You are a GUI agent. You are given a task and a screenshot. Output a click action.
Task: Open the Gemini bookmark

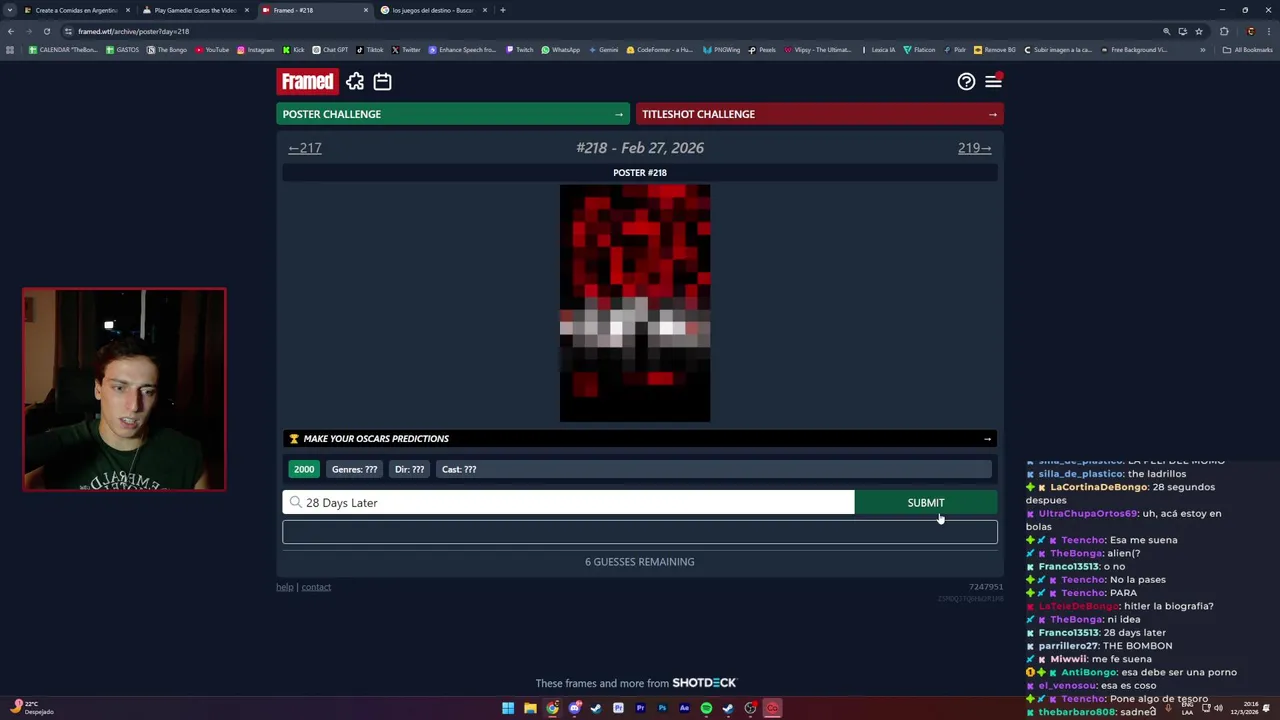pyautogui.click(x=604, y=50)
